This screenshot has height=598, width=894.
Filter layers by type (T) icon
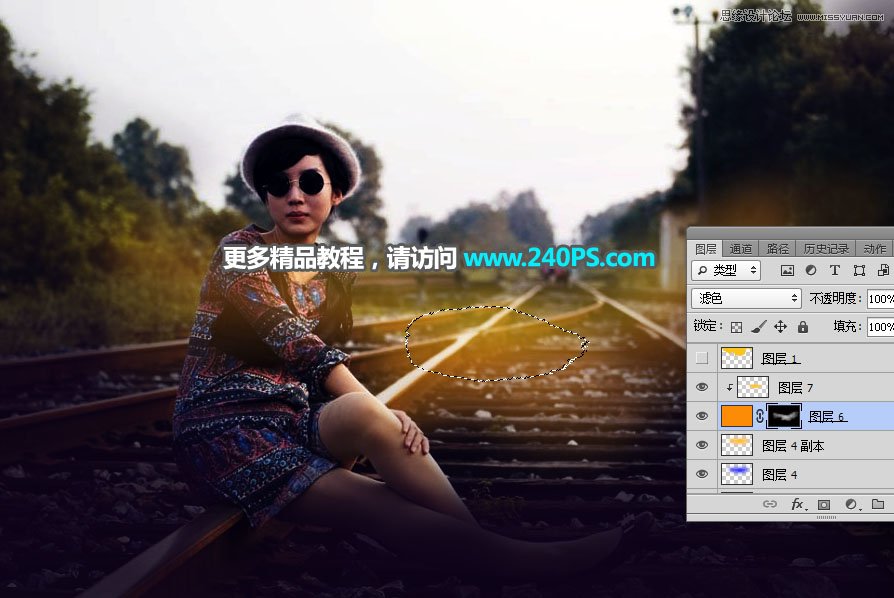point(835,270)
